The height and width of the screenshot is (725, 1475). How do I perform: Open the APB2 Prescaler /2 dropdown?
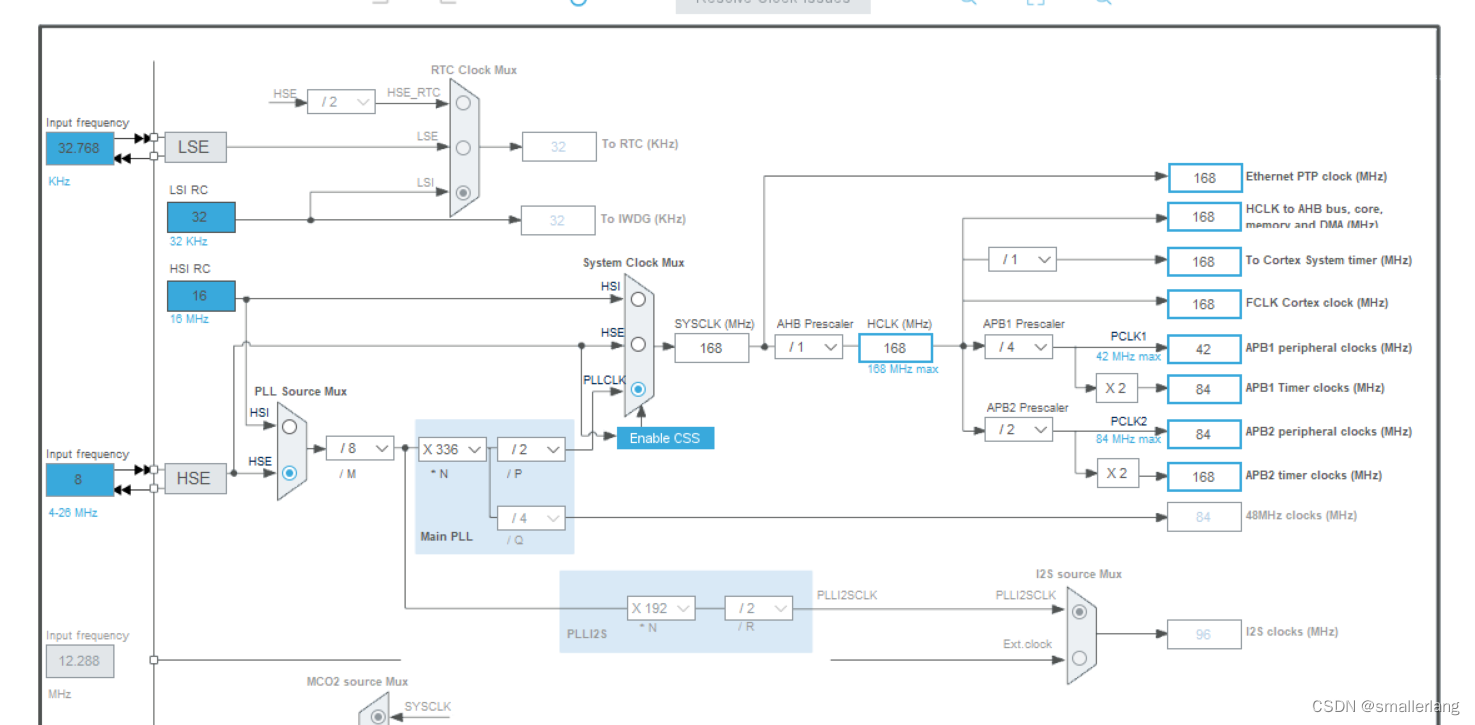(1018, 429)
